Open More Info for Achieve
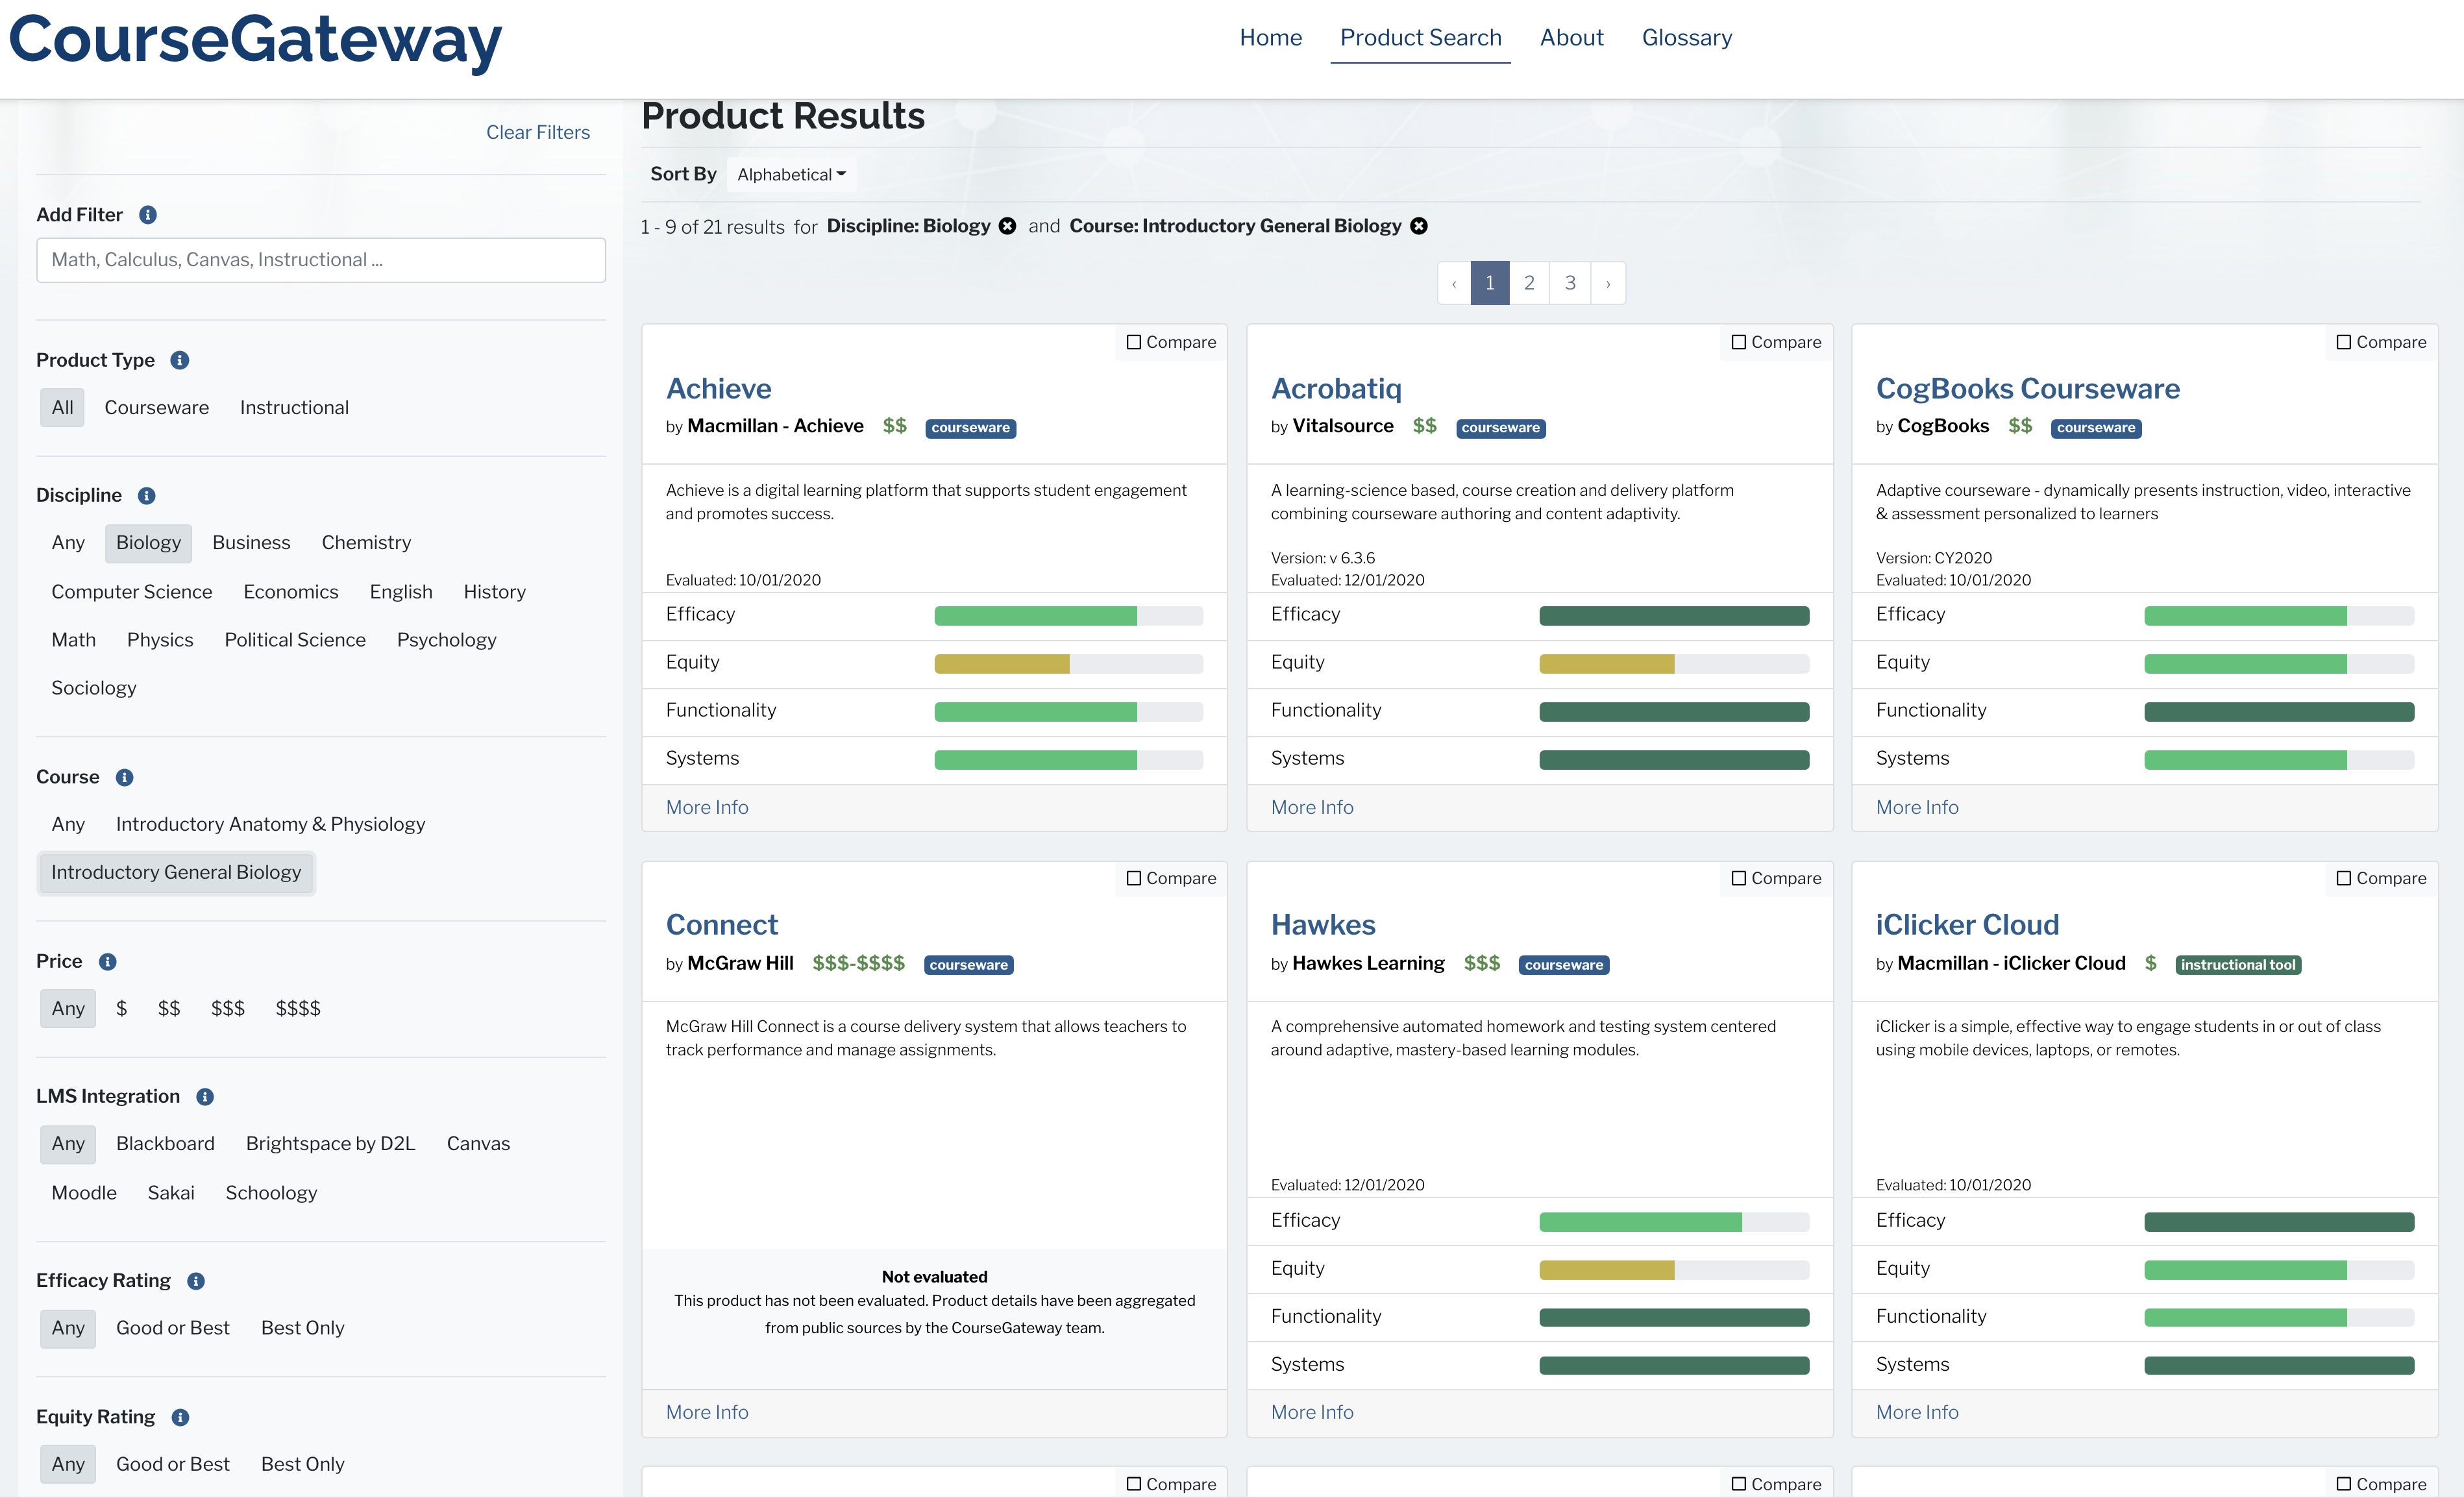Image resolution: width=2464 pixels, height=1498 pixels. (707, 807)
